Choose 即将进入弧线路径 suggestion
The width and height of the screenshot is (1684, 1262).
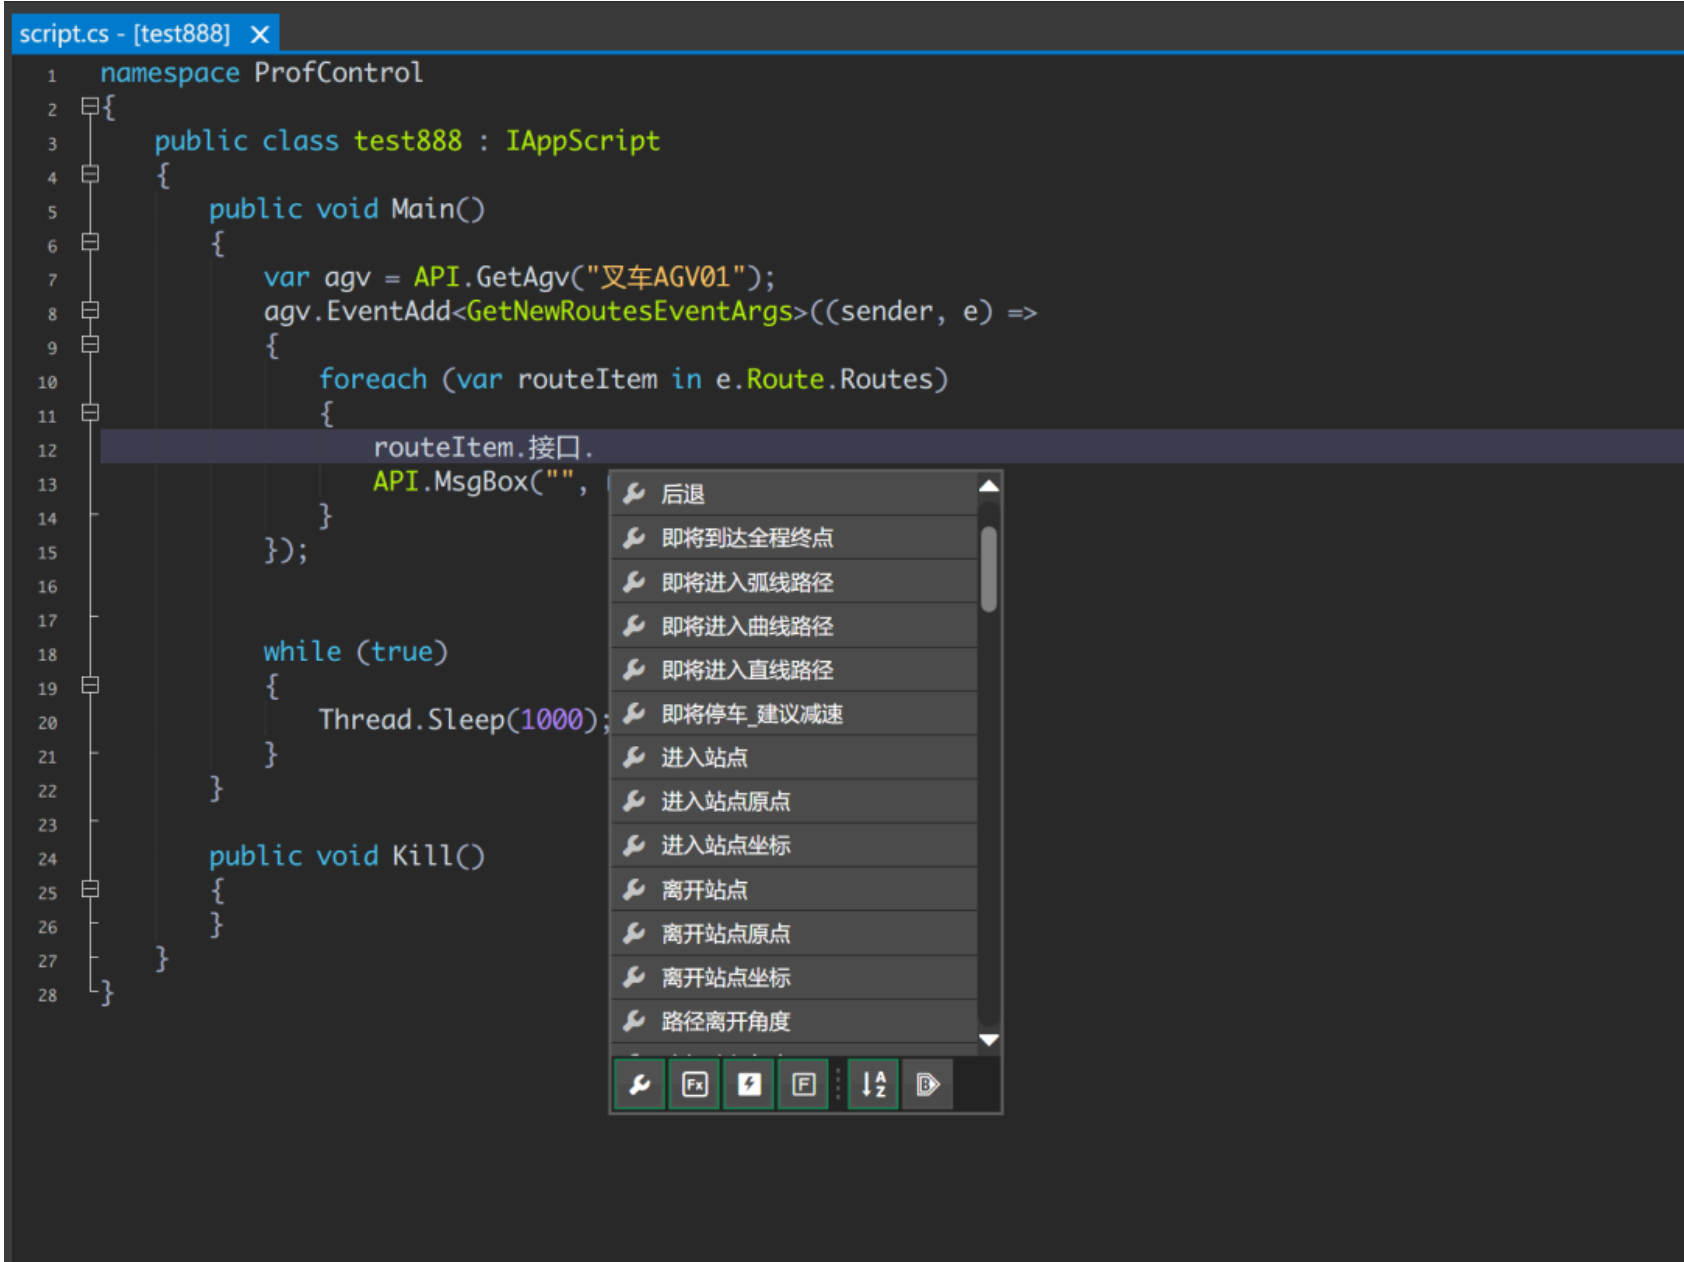coord(794,582)
